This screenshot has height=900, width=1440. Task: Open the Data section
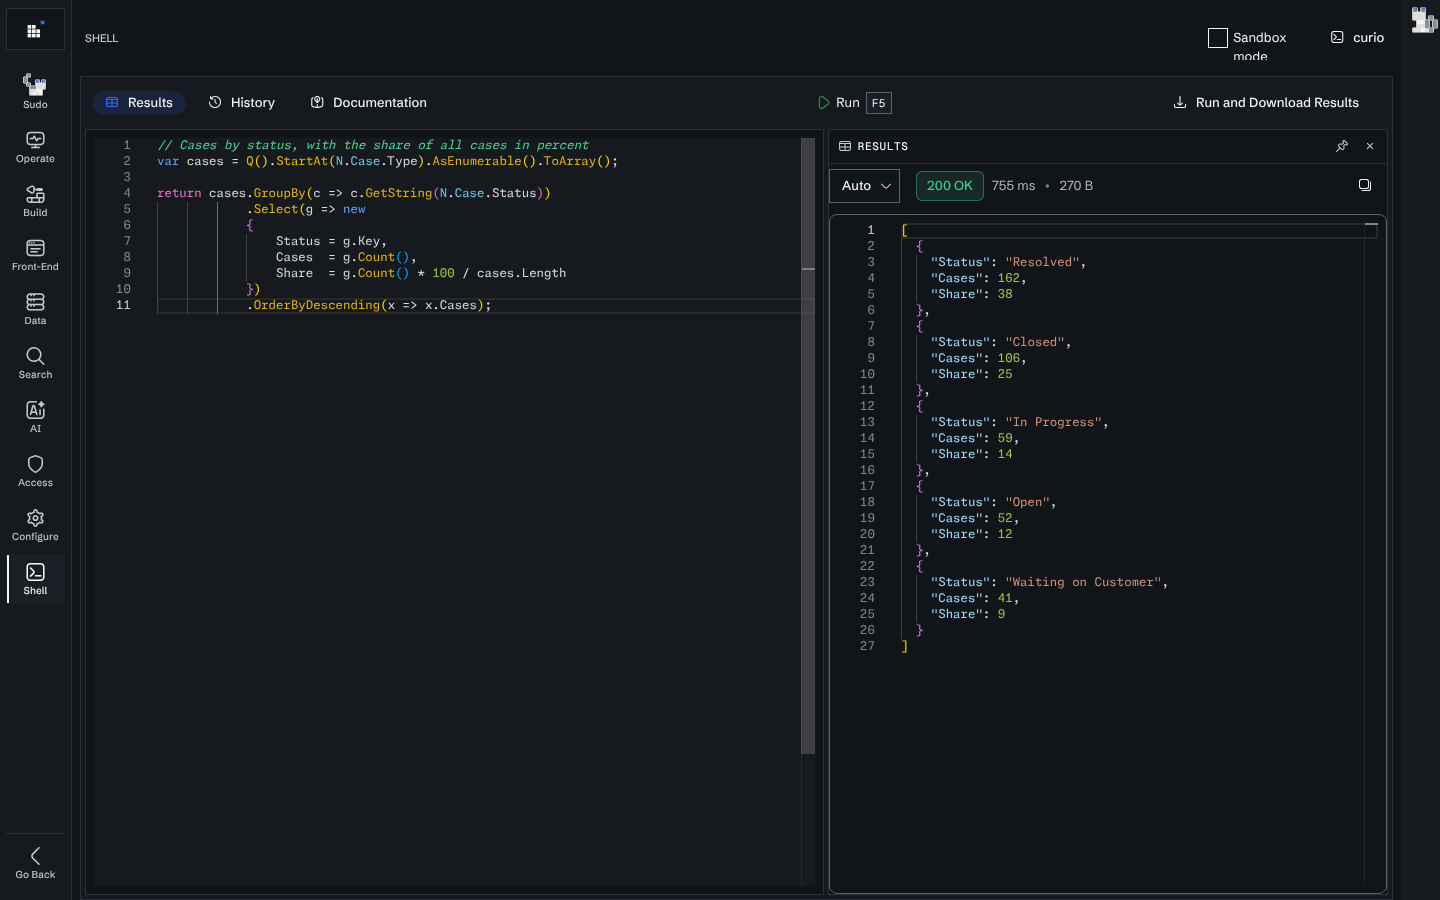tap(35, 308)
